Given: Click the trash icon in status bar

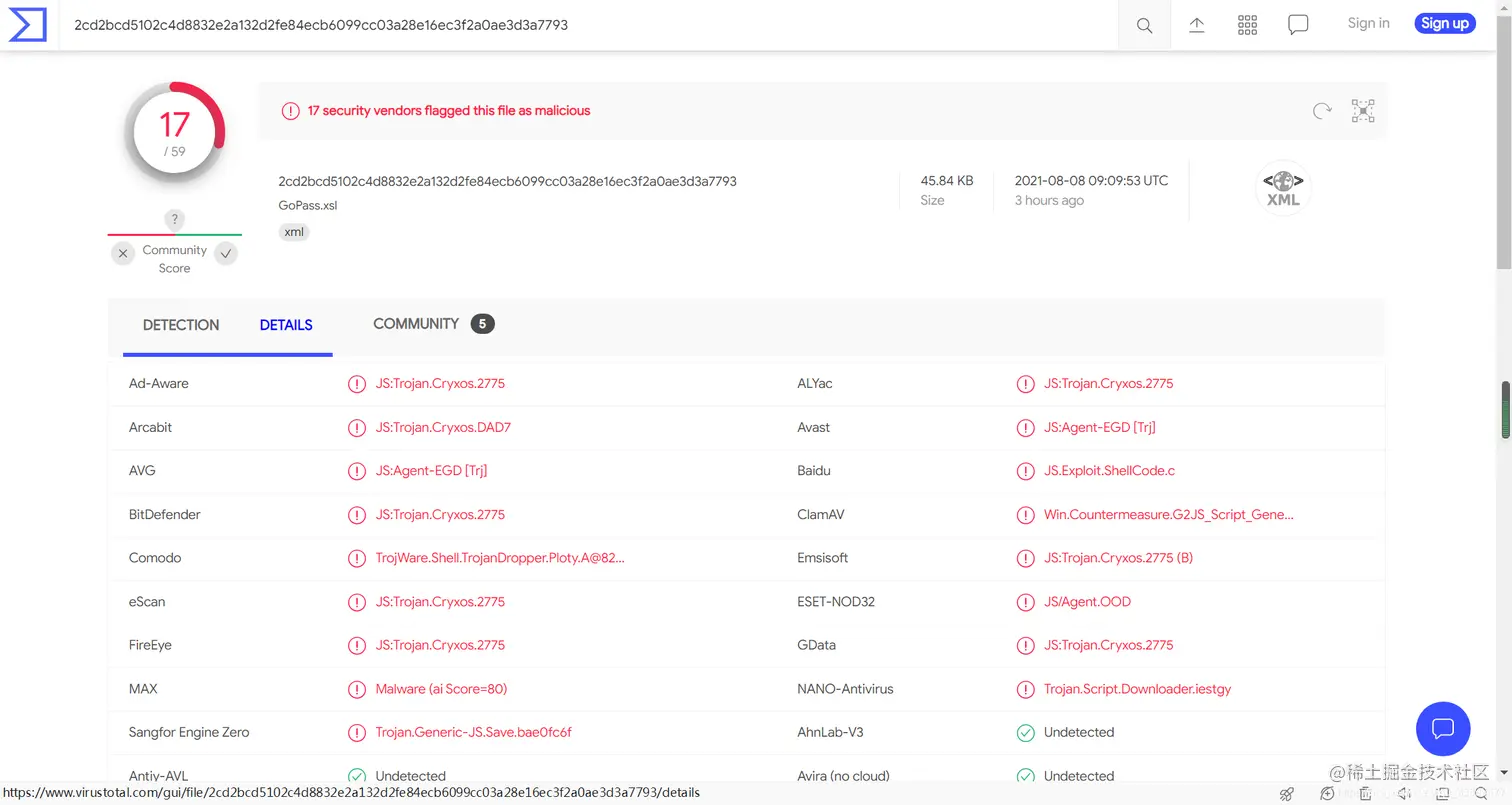Looking at the screenshot, I should point(1365,794).
